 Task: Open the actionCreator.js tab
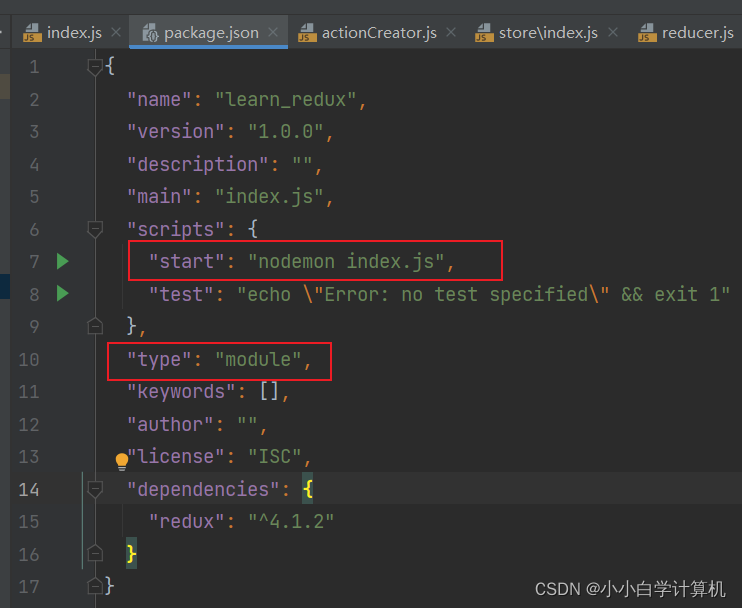tap(377, 33)
